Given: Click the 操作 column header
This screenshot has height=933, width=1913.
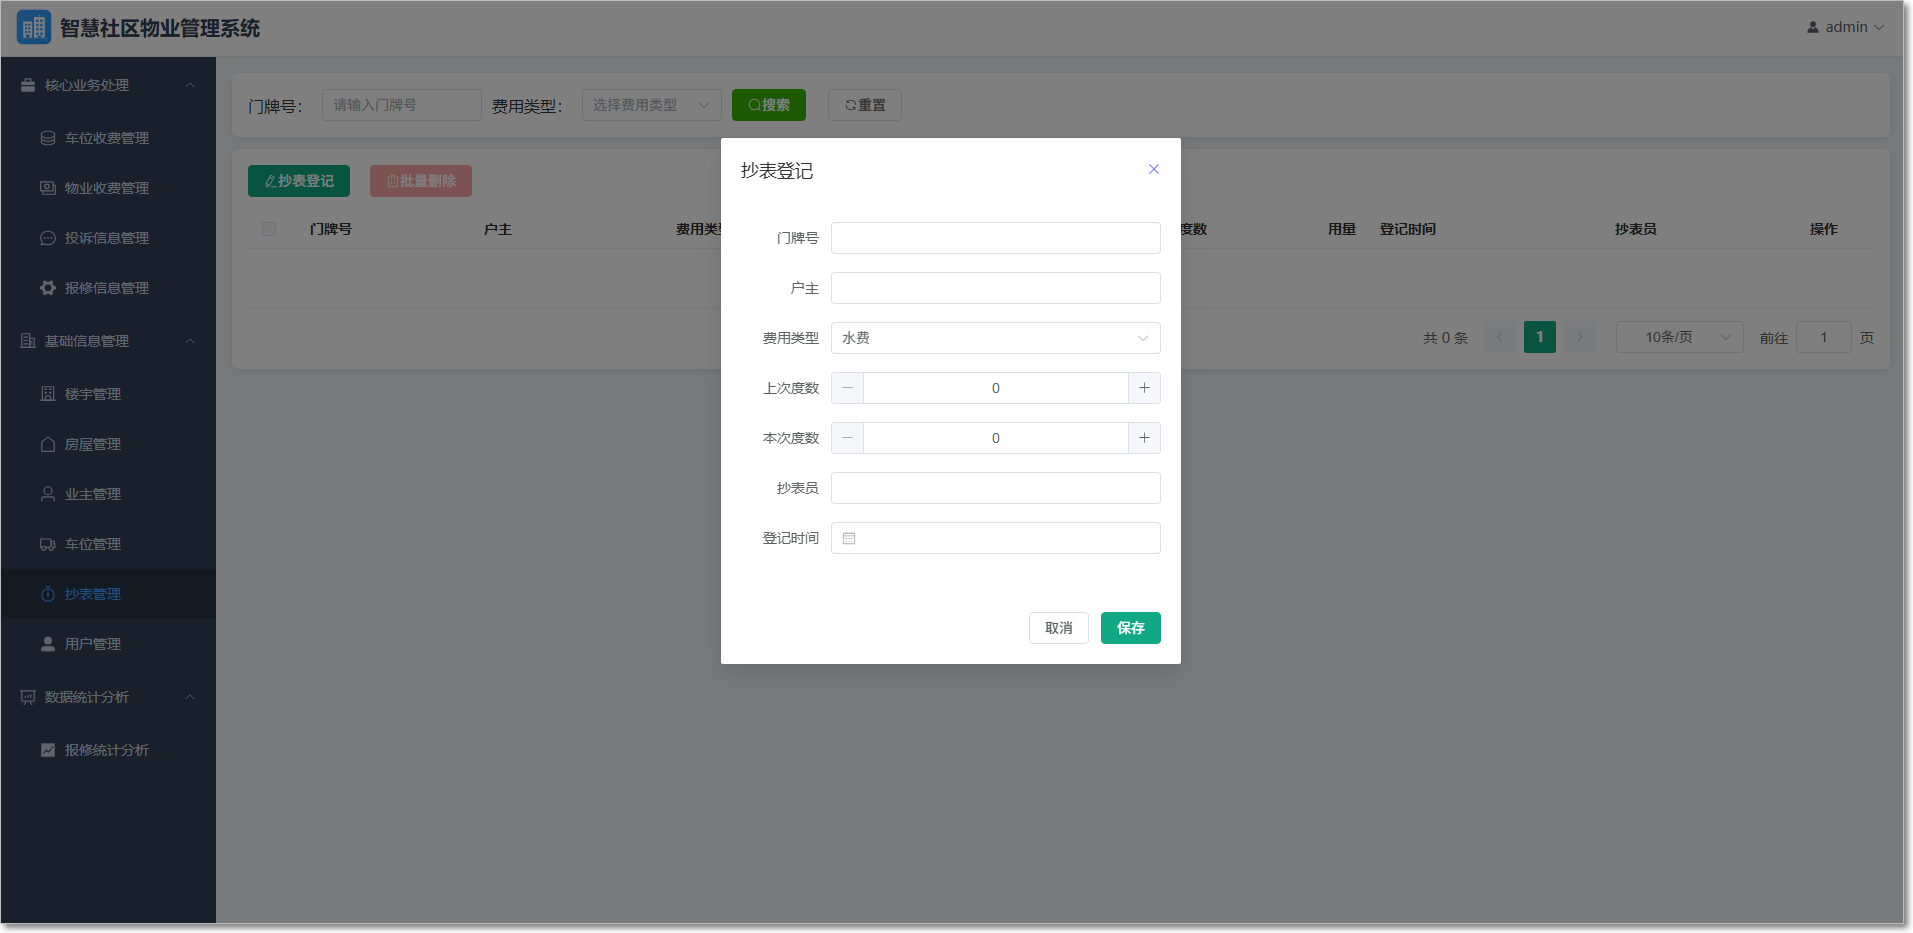Looking at the screenshot, I should [1824, 229].
